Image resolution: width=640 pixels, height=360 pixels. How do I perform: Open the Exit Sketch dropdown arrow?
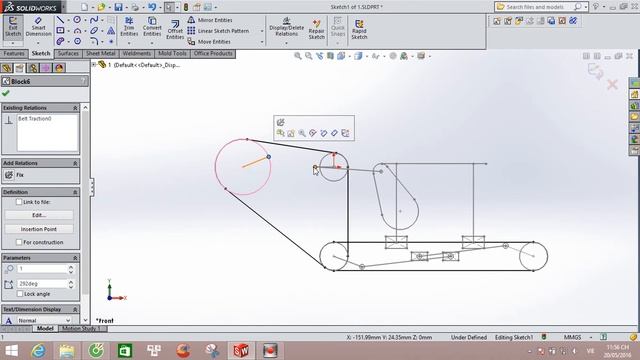[x=13, y=42]
